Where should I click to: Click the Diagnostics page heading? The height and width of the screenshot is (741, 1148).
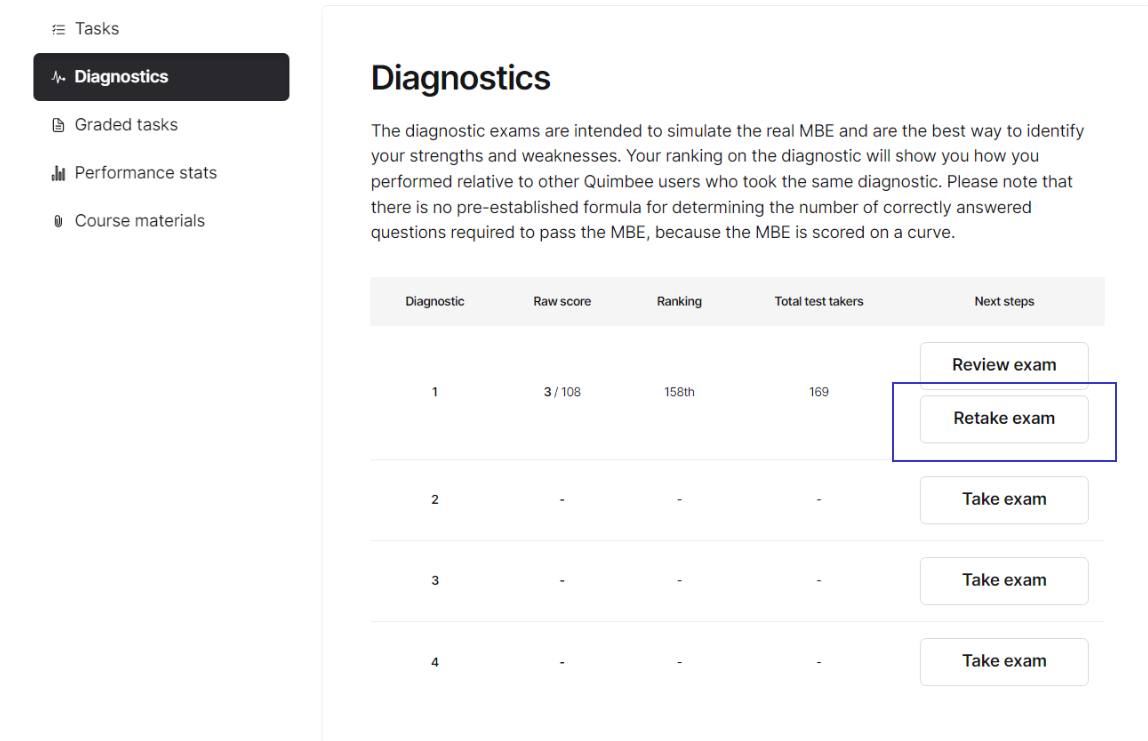pos(461,78)
